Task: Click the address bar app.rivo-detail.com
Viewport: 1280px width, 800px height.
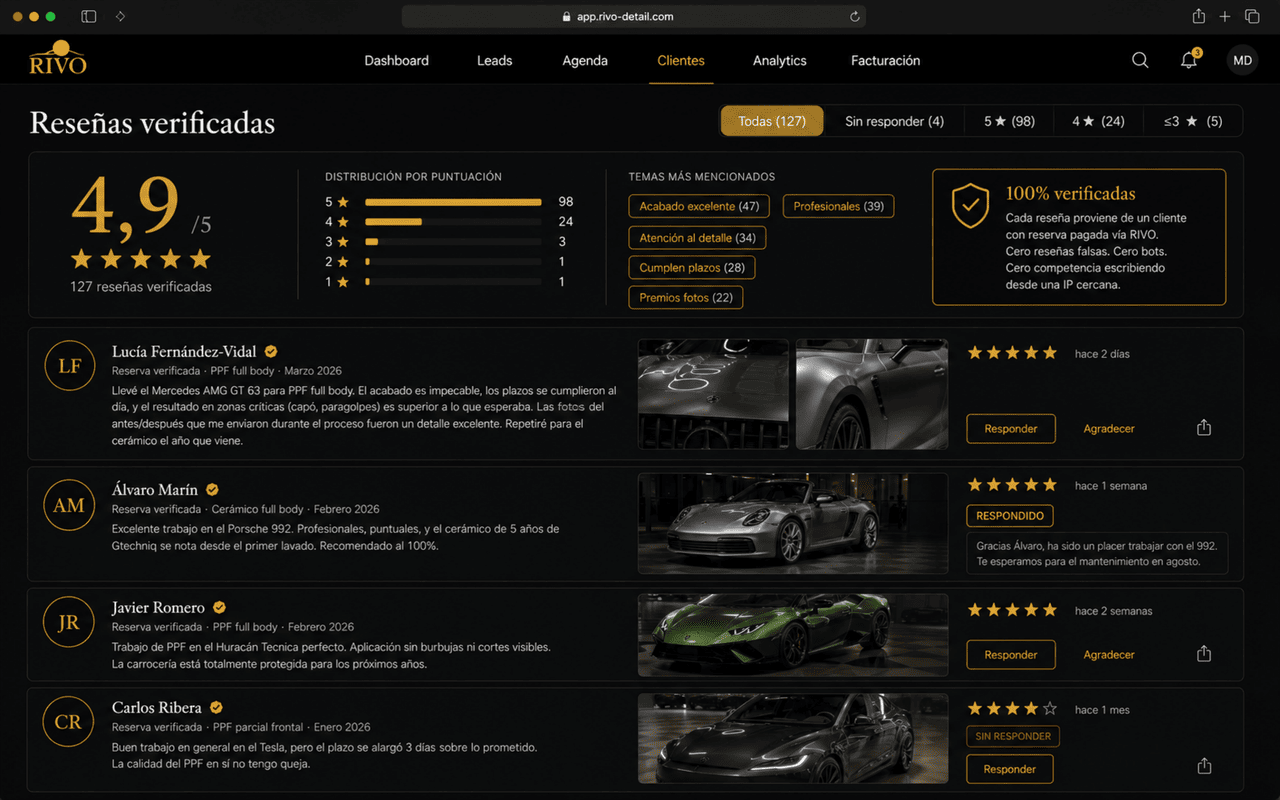Action: tap(633, 17)
